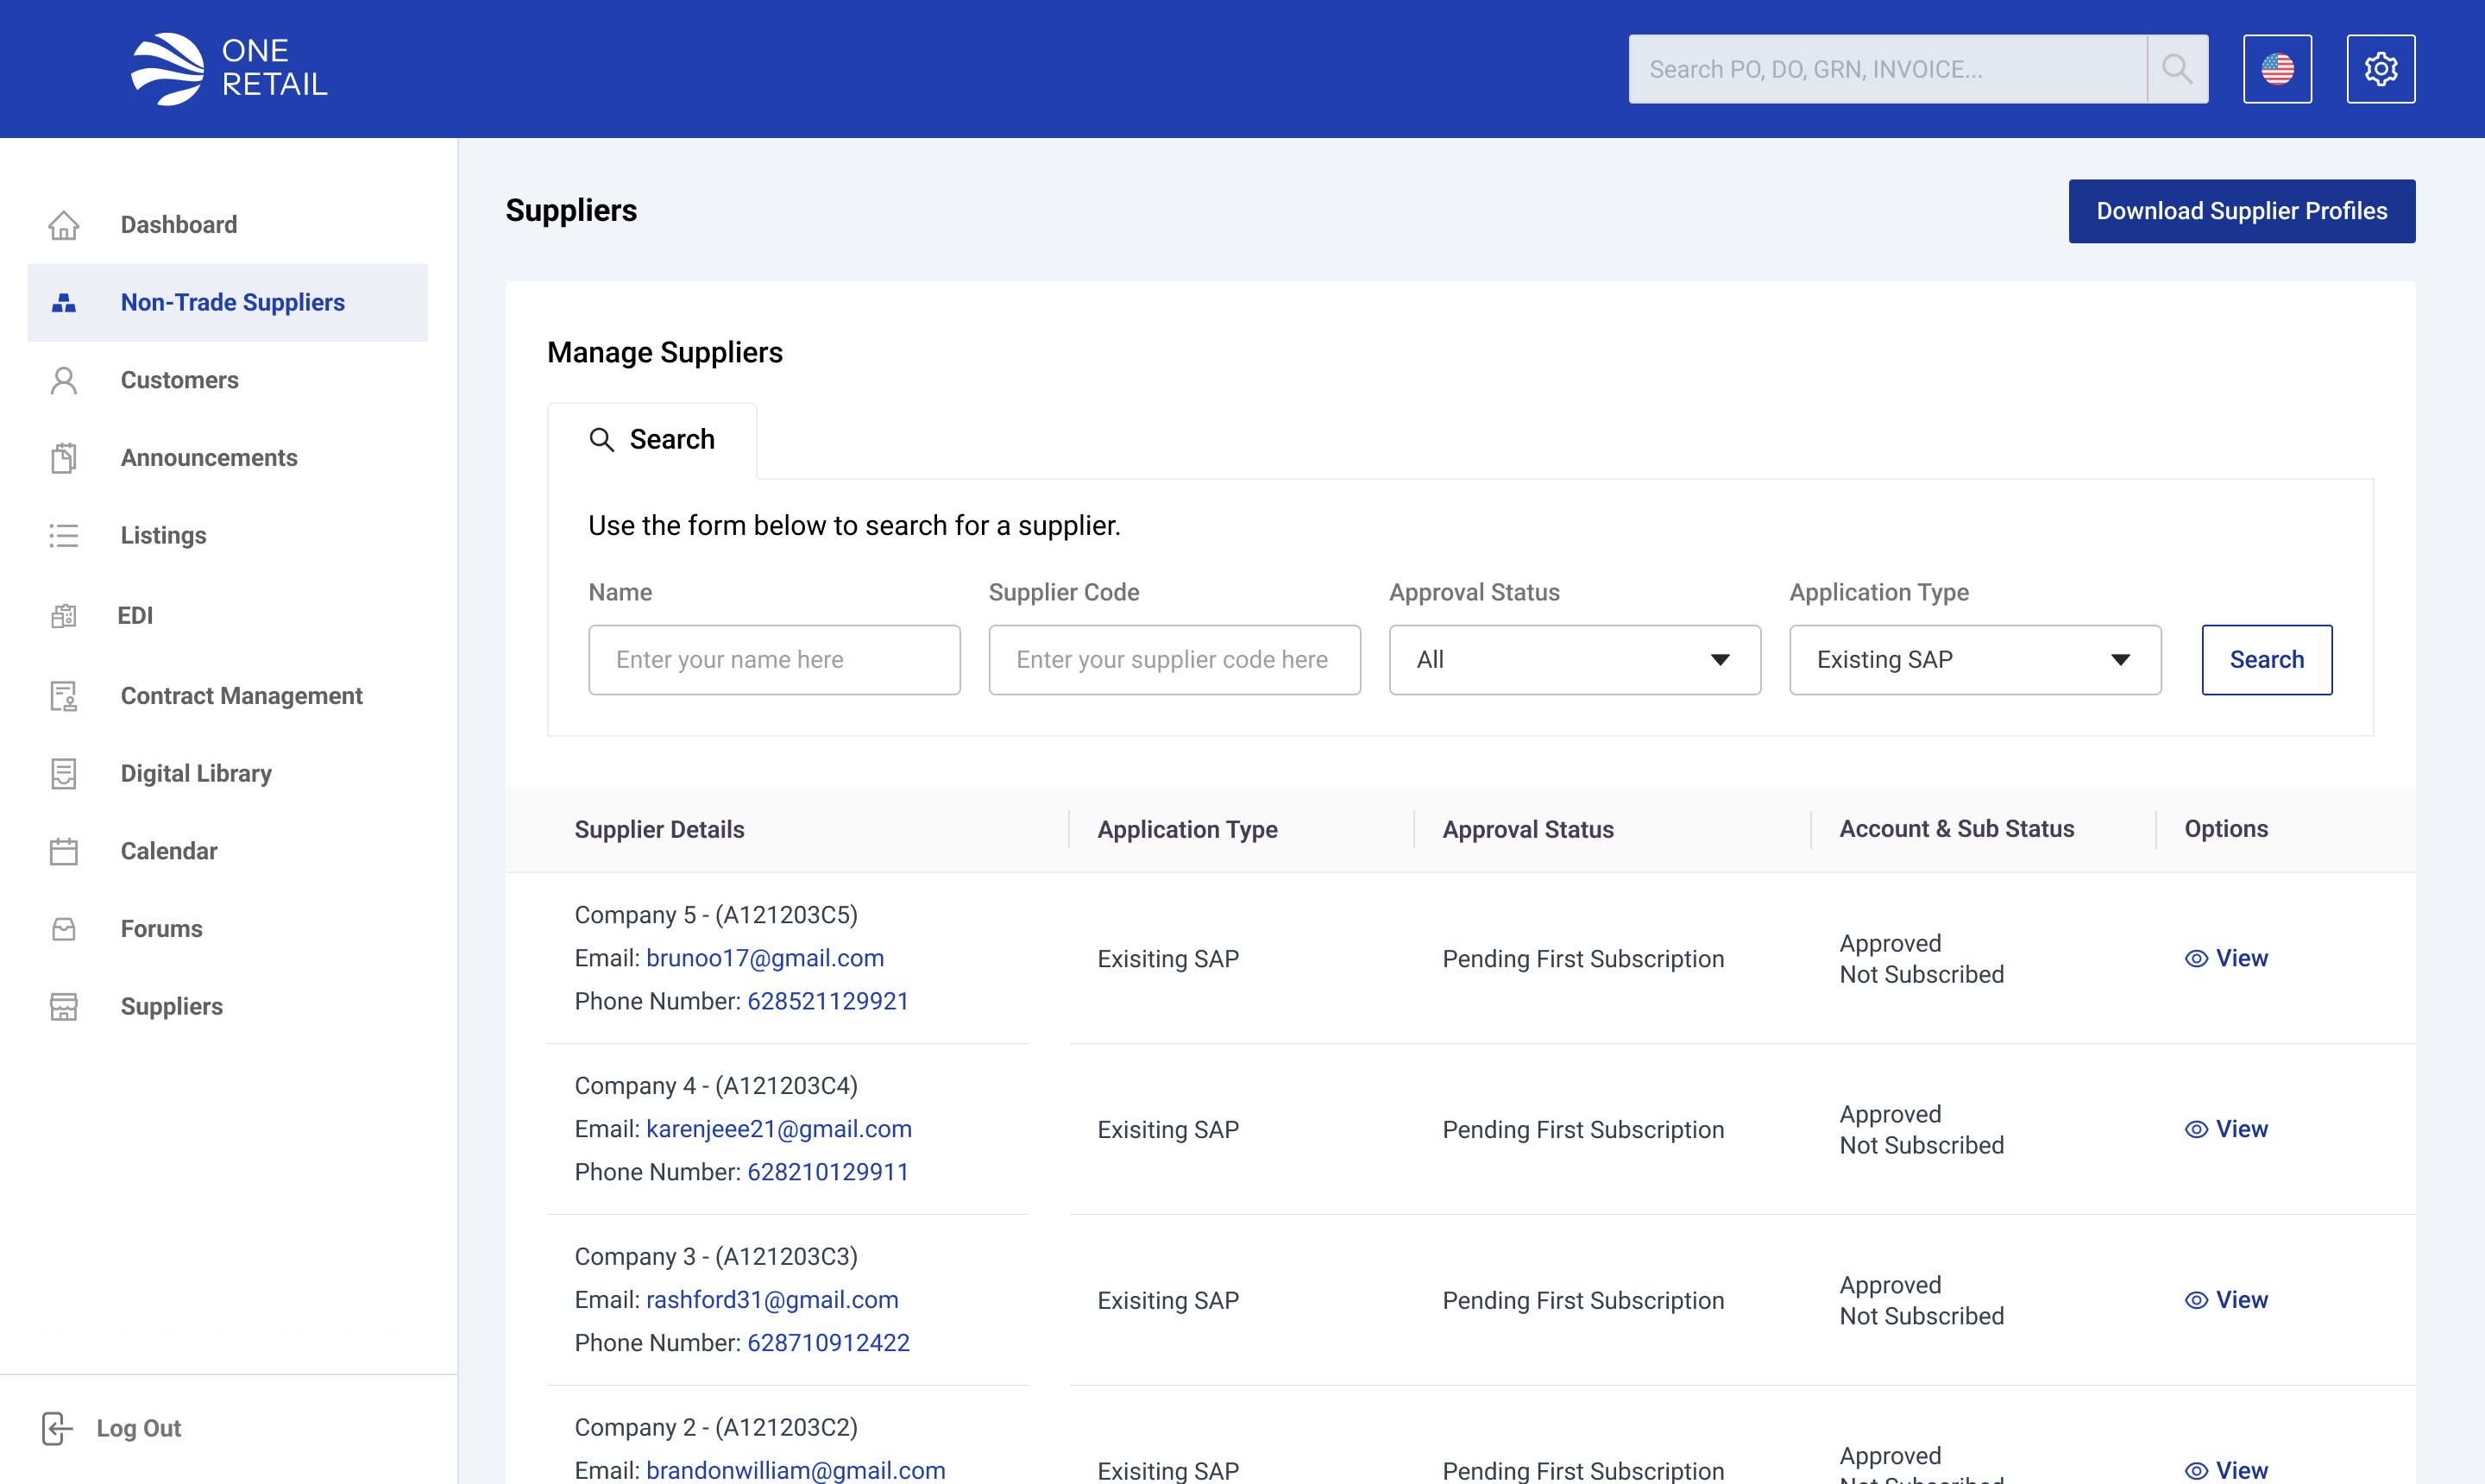2485x1484 pixels.
Task: Open the US flag language selector
Action: click(2278, 68)
